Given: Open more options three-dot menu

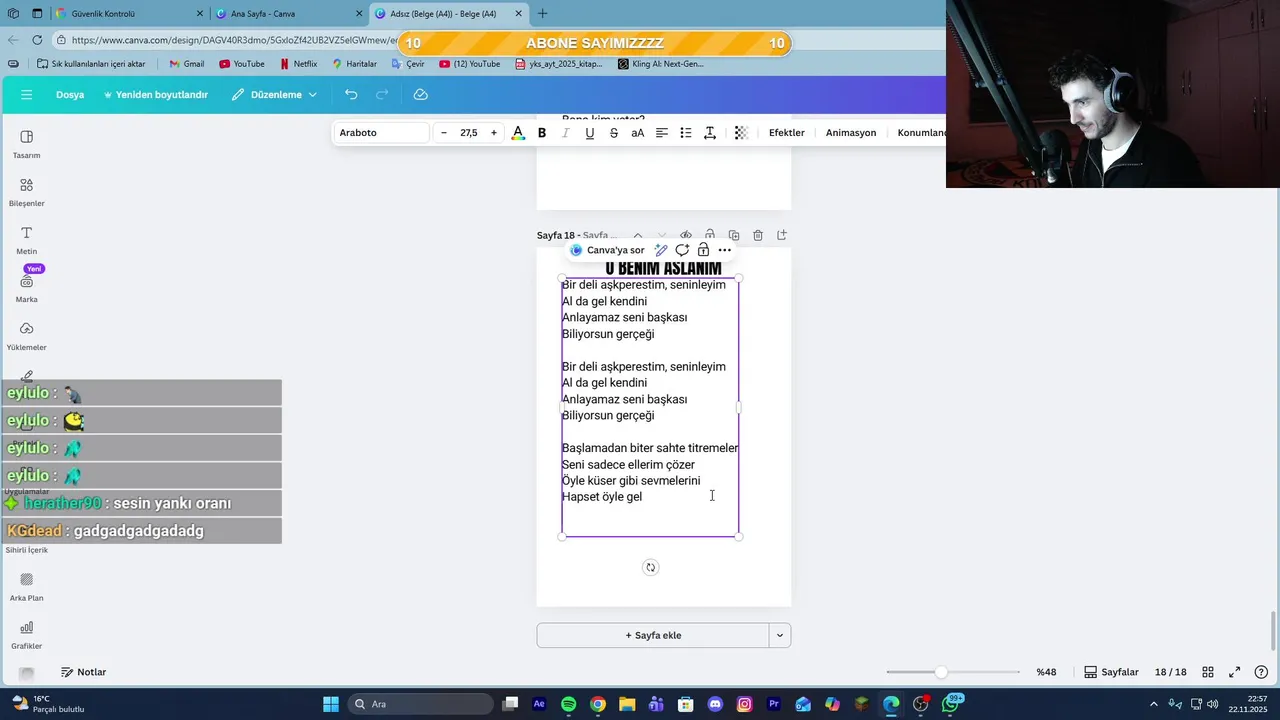Looking at the screenshot, I should (724, 250).
